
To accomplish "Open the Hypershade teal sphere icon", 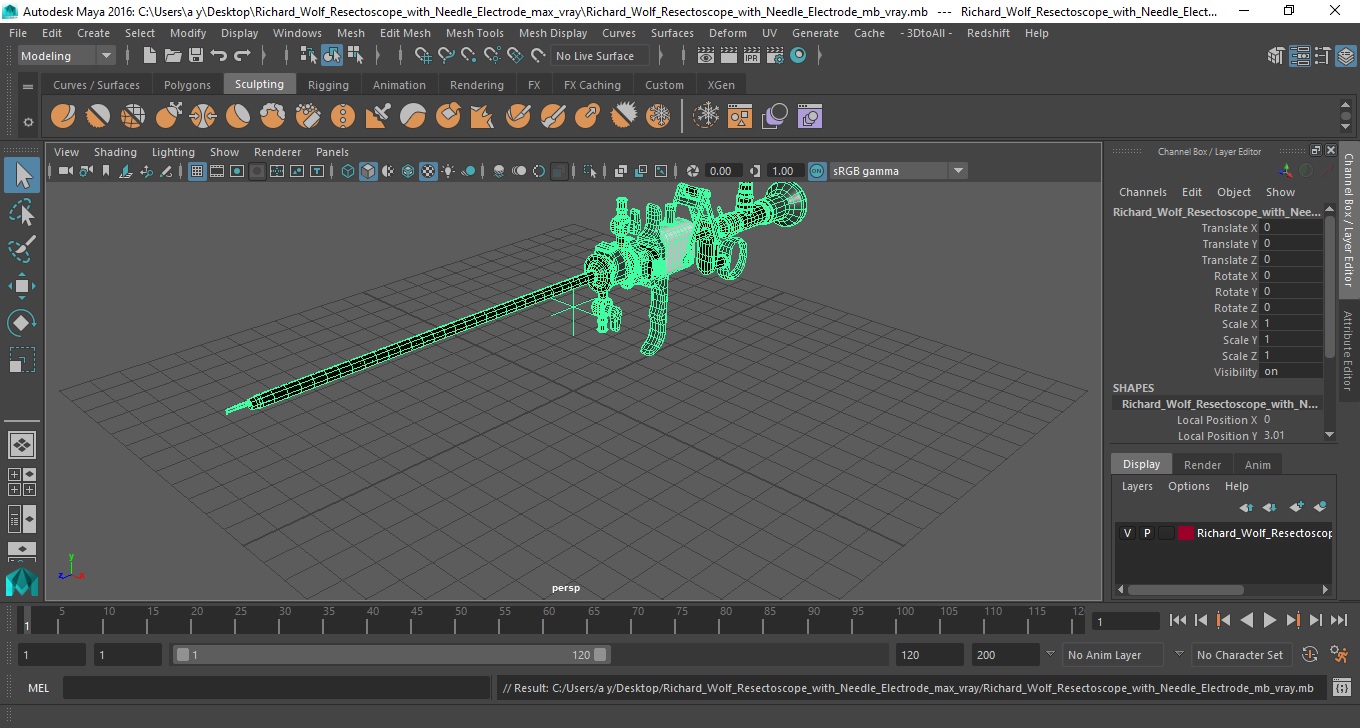I will point(798,56).
